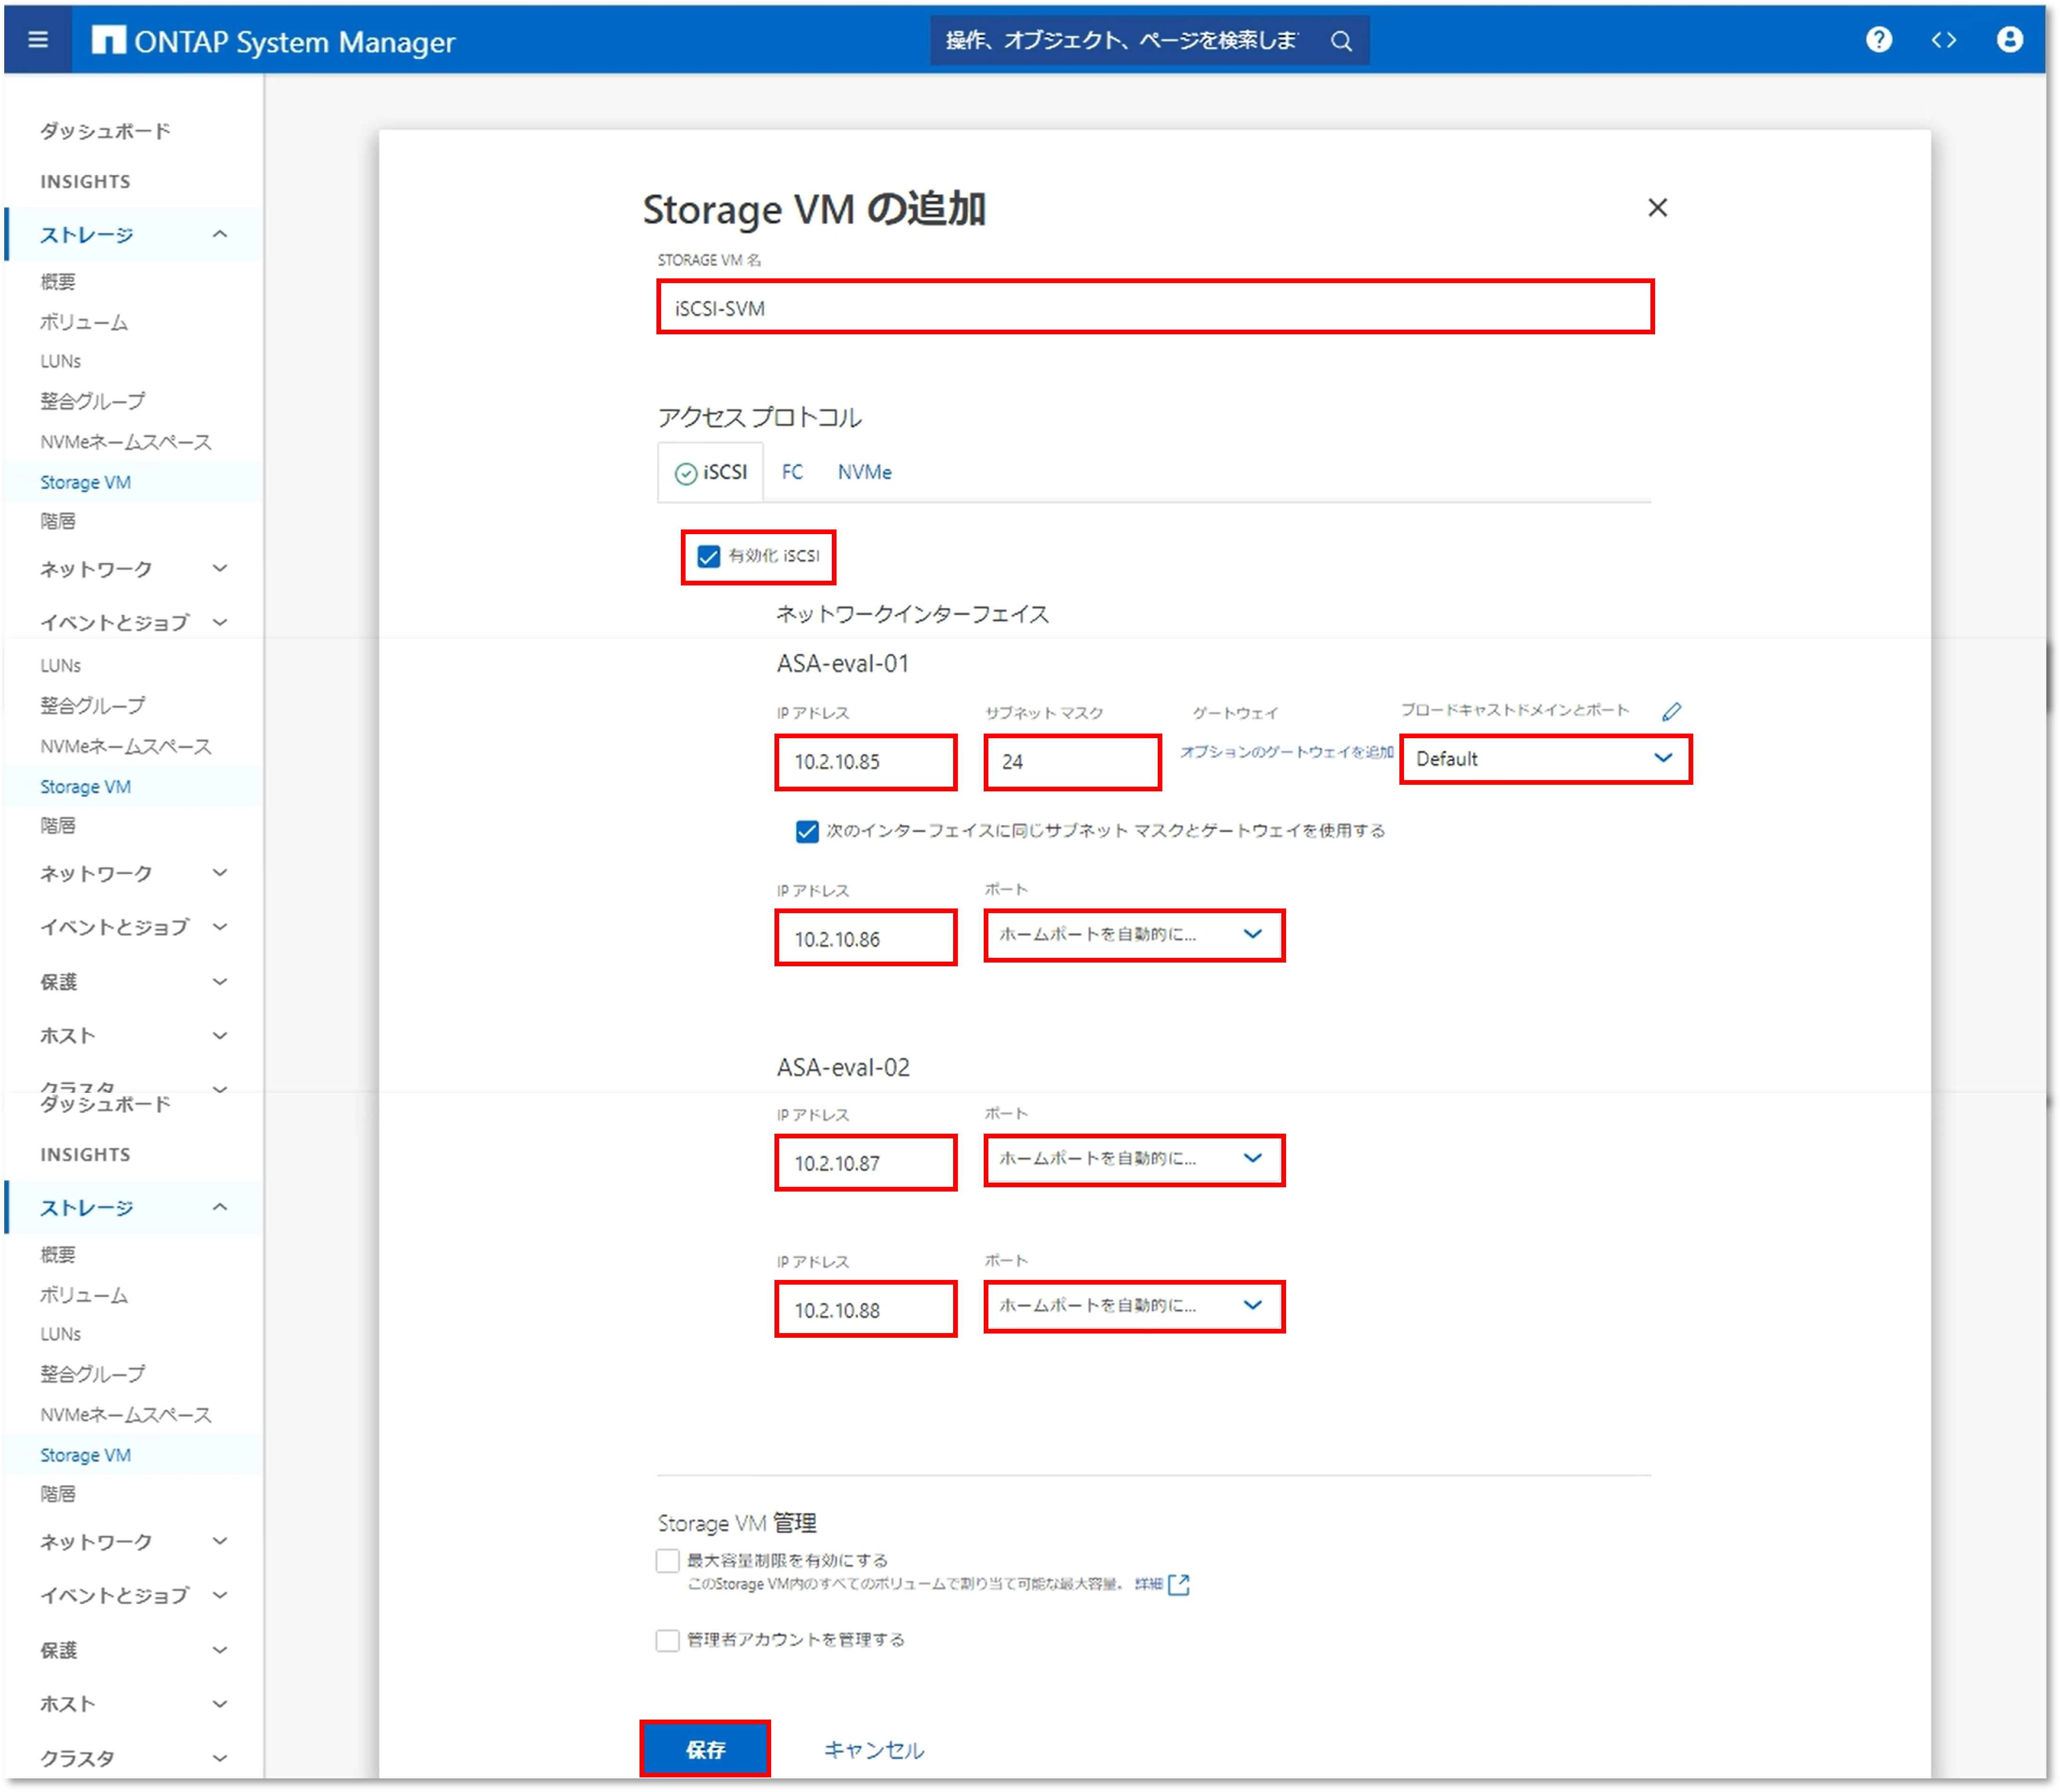Click the IP address field 10.2.10.86

[866, 939]
